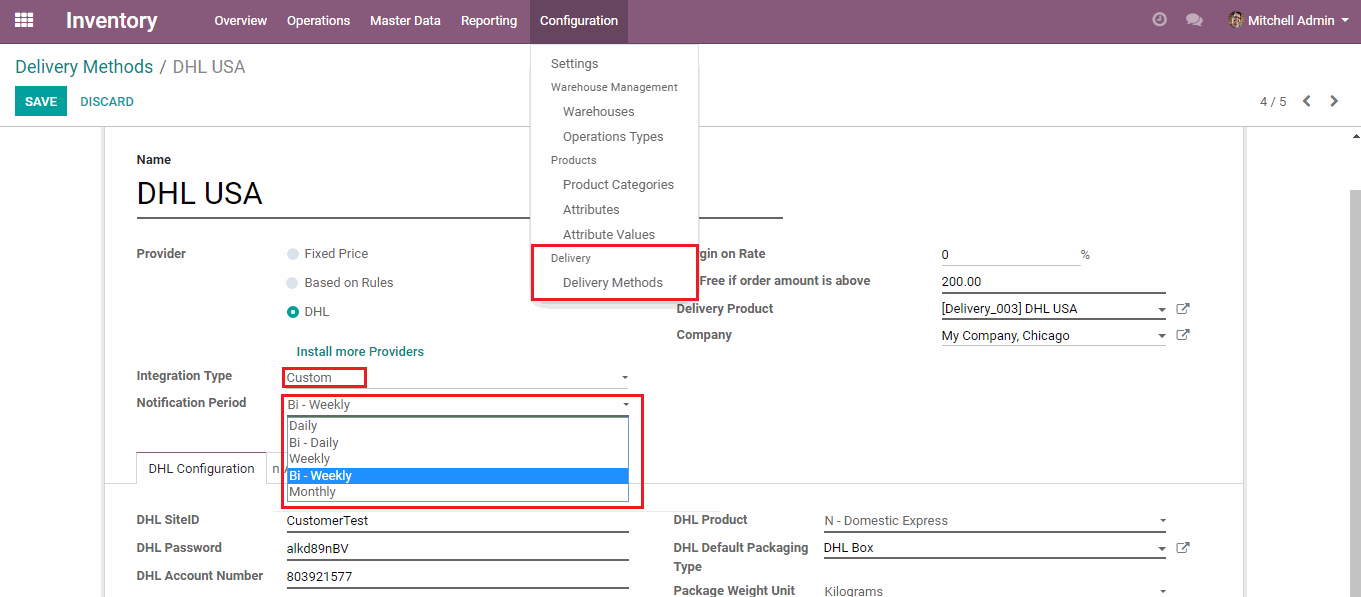Screen dimensions: 1361x597
Task: Select Attributes menu entry
Action: coord(591,210)
